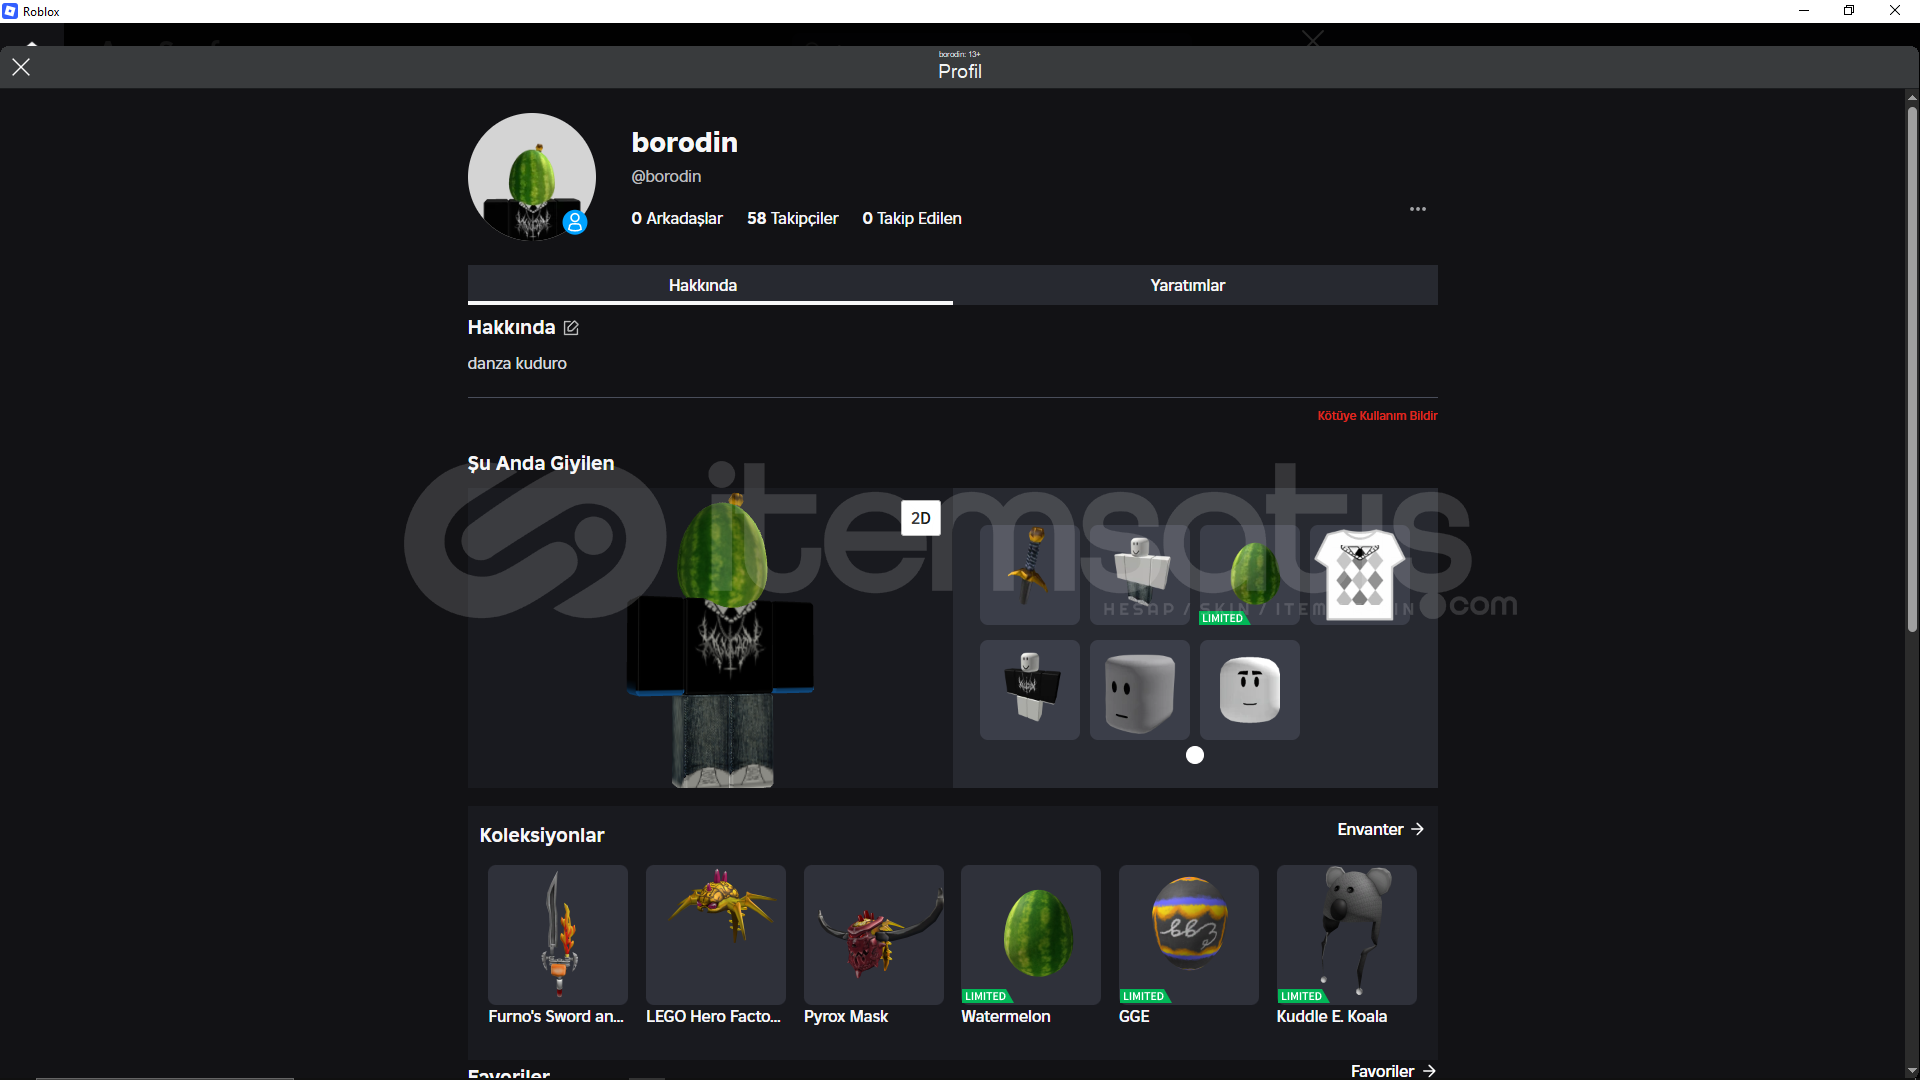Open the gray blocky head item
This screenshot has width=1920, height=1080.
coord(1140,690)
